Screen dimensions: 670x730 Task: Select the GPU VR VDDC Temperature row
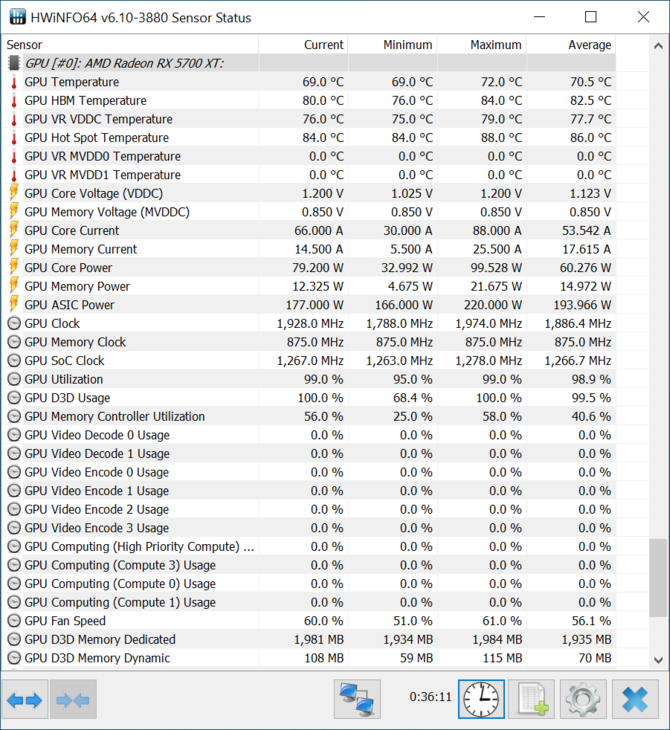point(311,119)
